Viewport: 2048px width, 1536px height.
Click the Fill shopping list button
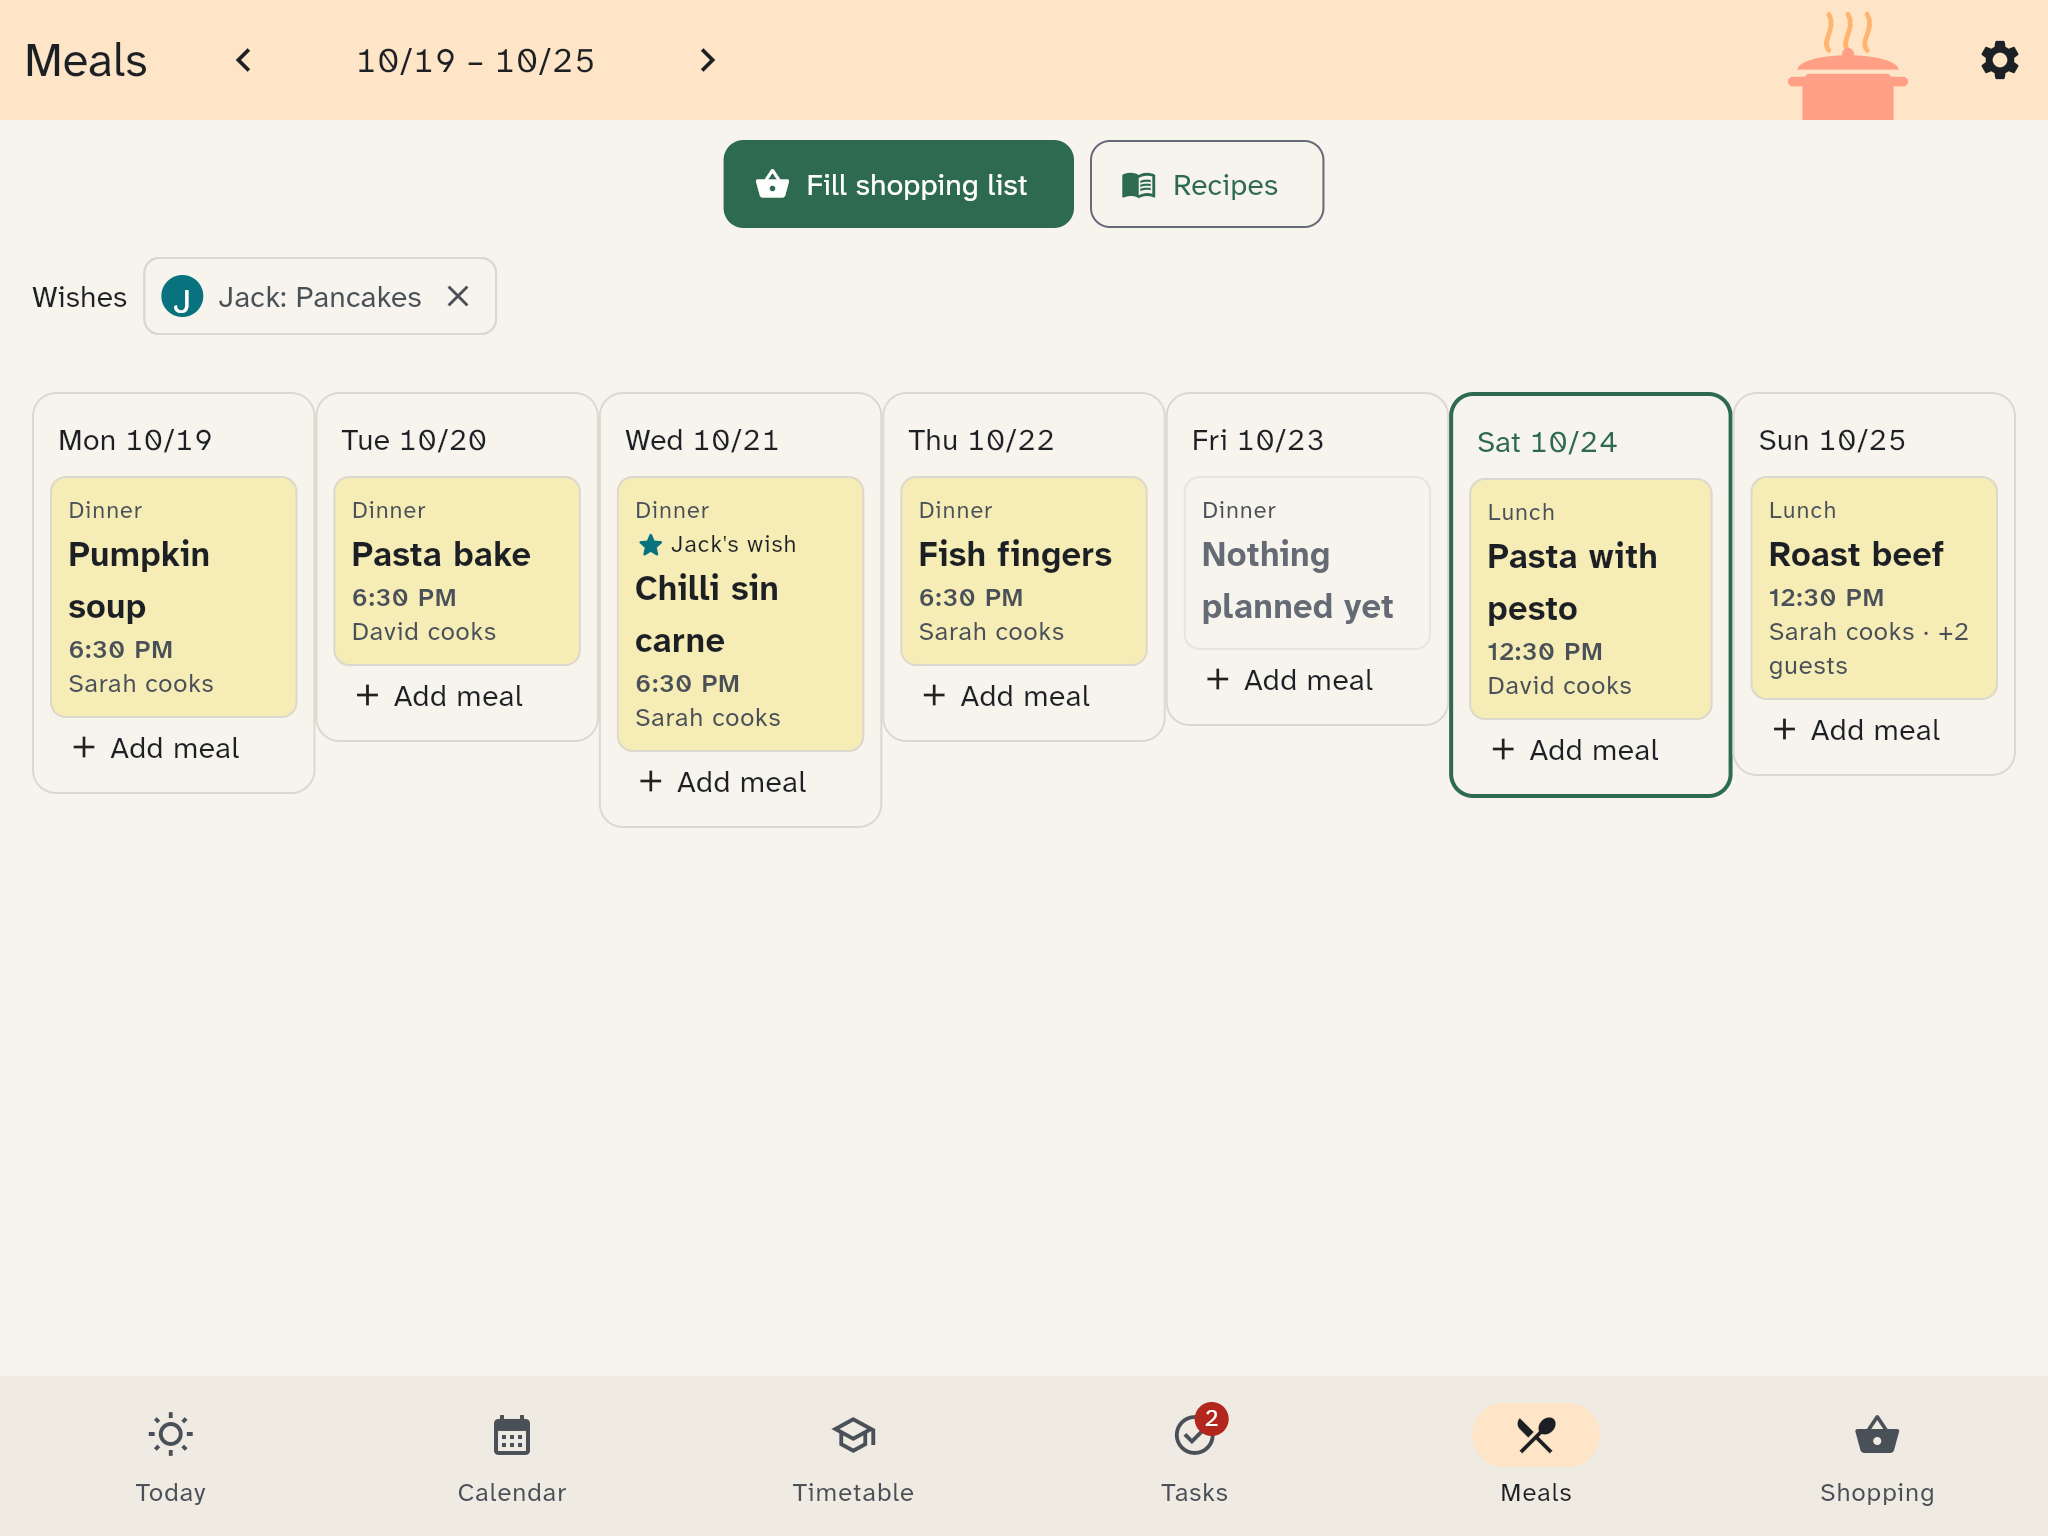pyautogui.click(x=898, y=184)
